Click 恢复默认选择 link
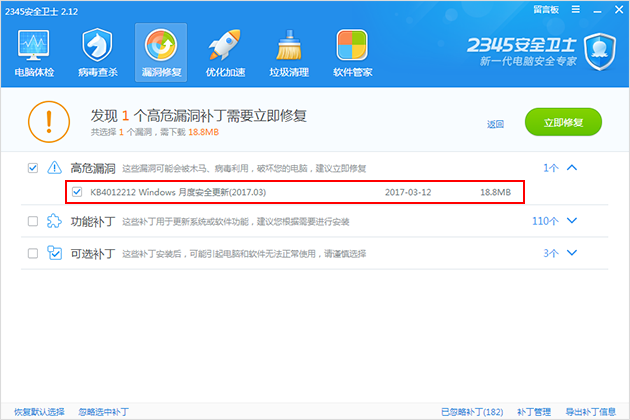Screen dimensions: 630x420 (x=39, y=412)
